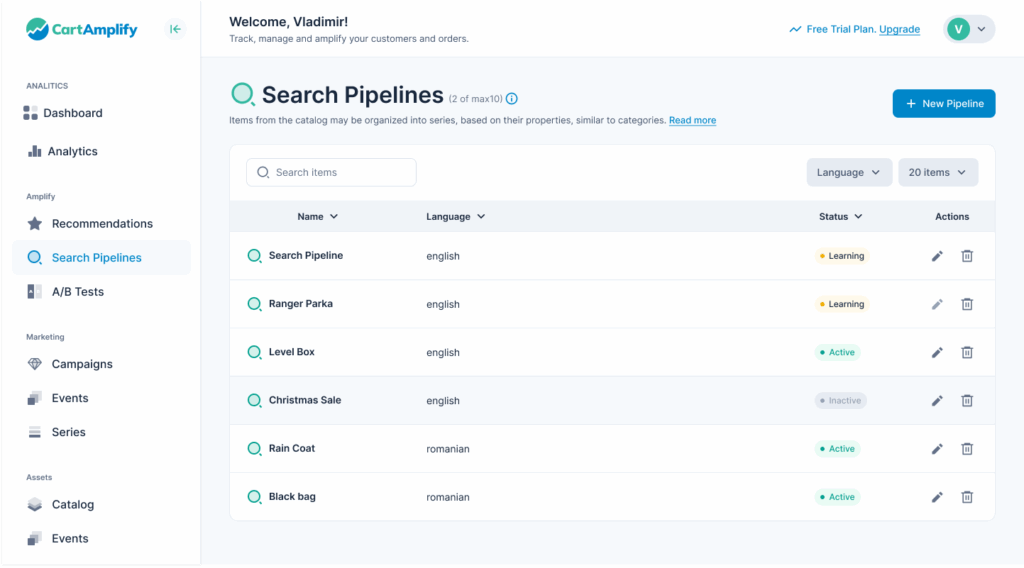Go to A/B Tests in the sidebar
1024x568 pixels.
tap(77, 292)
